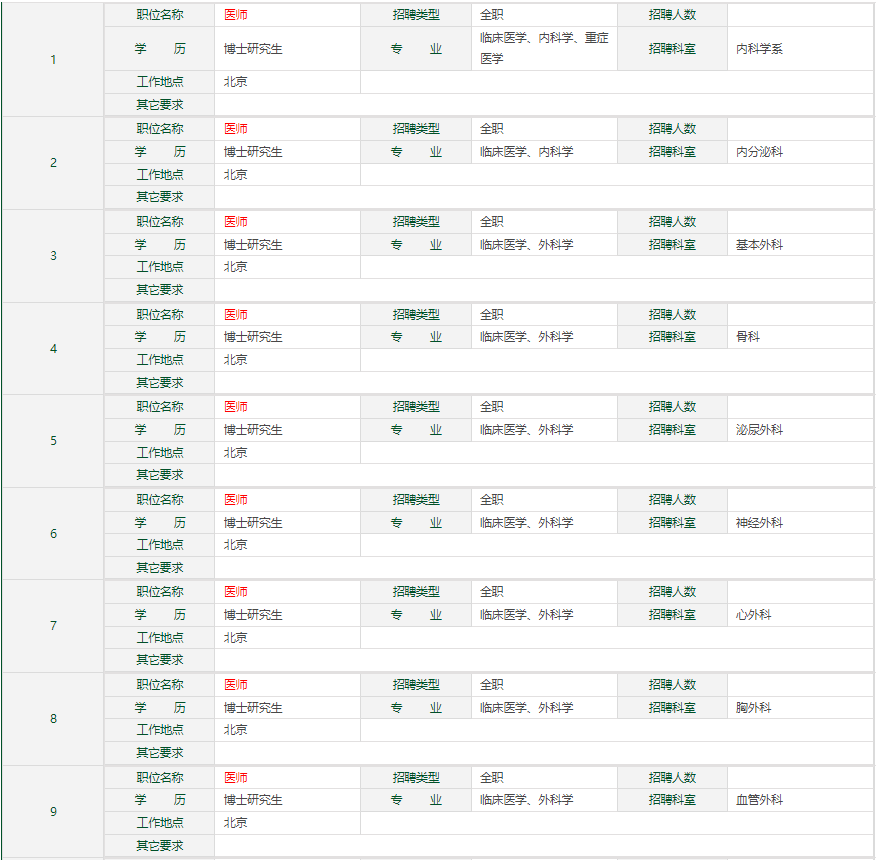This screenshot has width=876, height=860.
Task: Click the 医师 link for 基本外科 position
Action: [236, 222]
